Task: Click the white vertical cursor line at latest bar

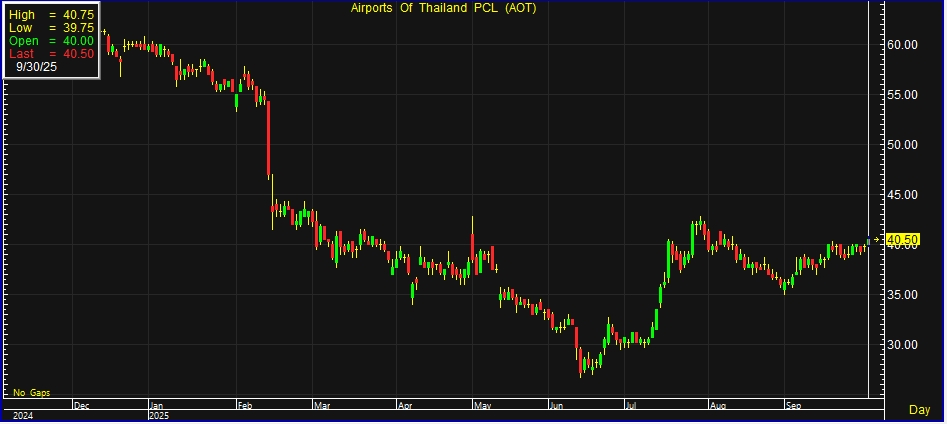Action: point(868,199)
